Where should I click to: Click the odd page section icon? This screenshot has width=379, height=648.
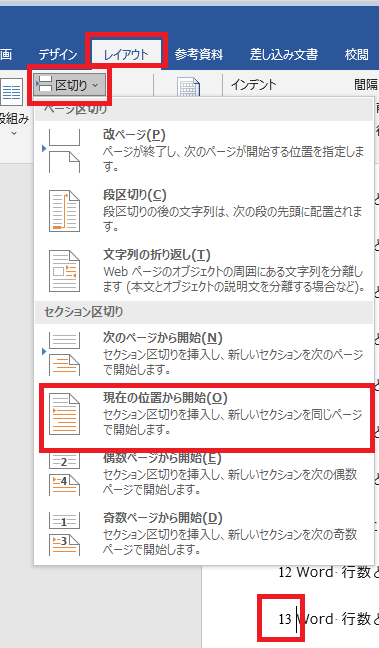pyautogui.click(x=64, y=534)
